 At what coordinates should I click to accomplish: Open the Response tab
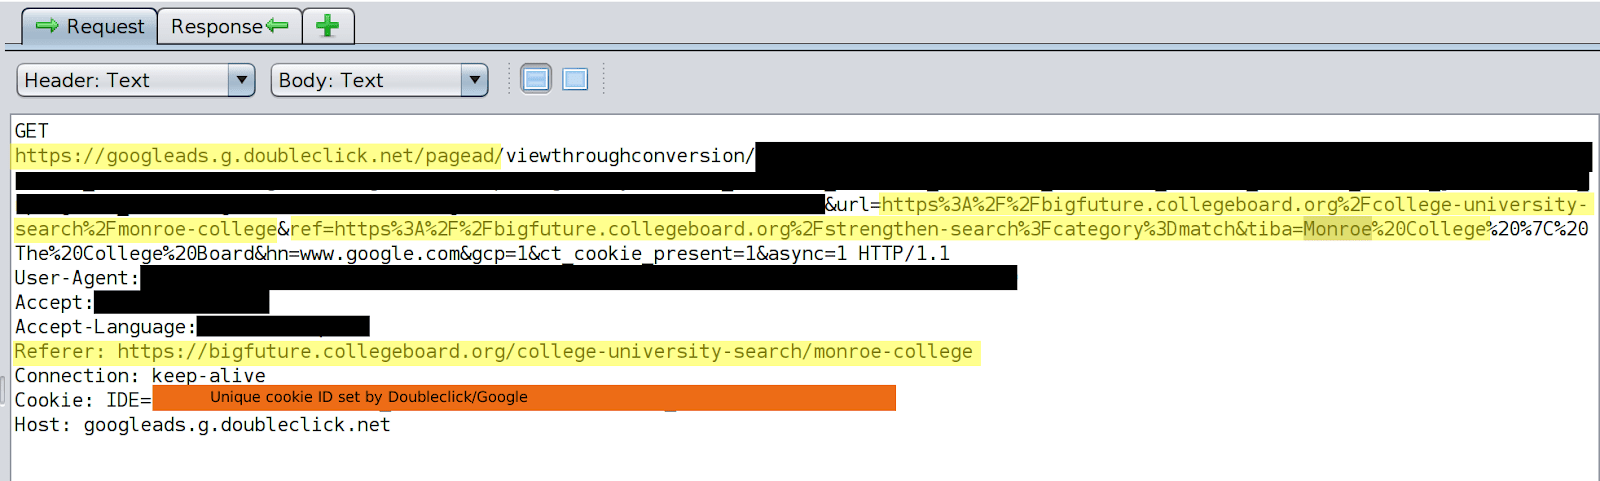tap(229, 26)
